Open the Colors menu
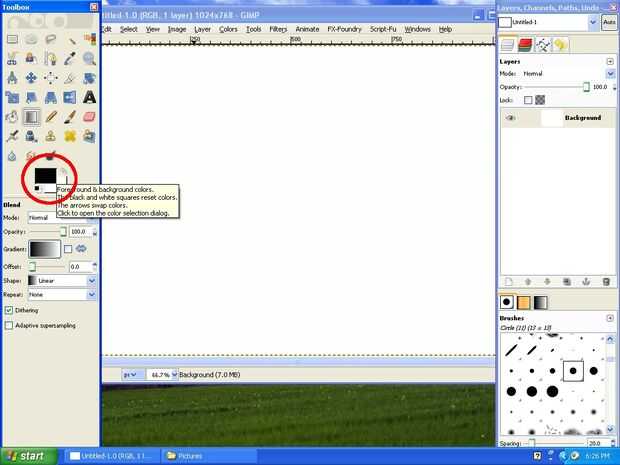620x465 pixels. [228, 29]
